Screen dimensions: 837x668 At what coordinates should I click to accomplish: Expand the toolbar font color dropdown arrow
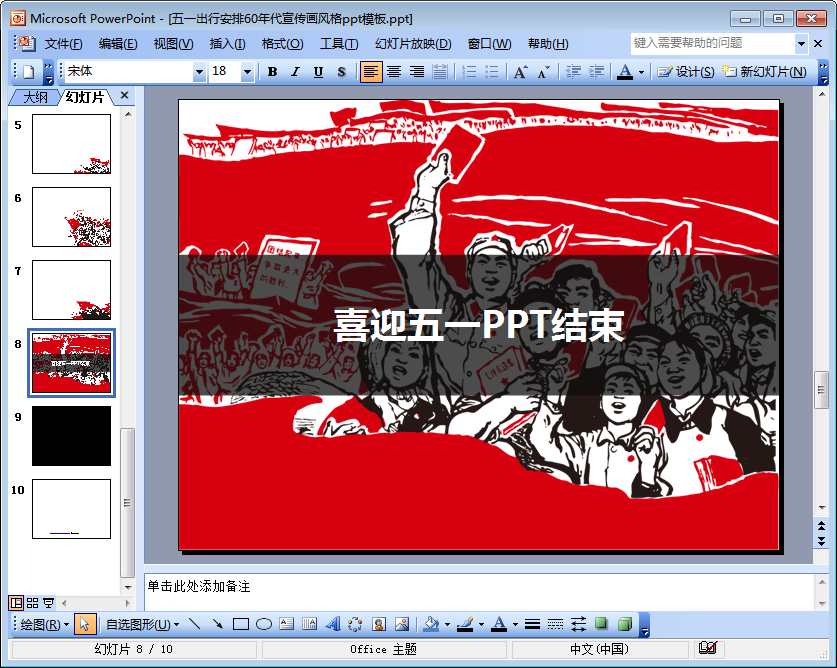coord(641,72)
